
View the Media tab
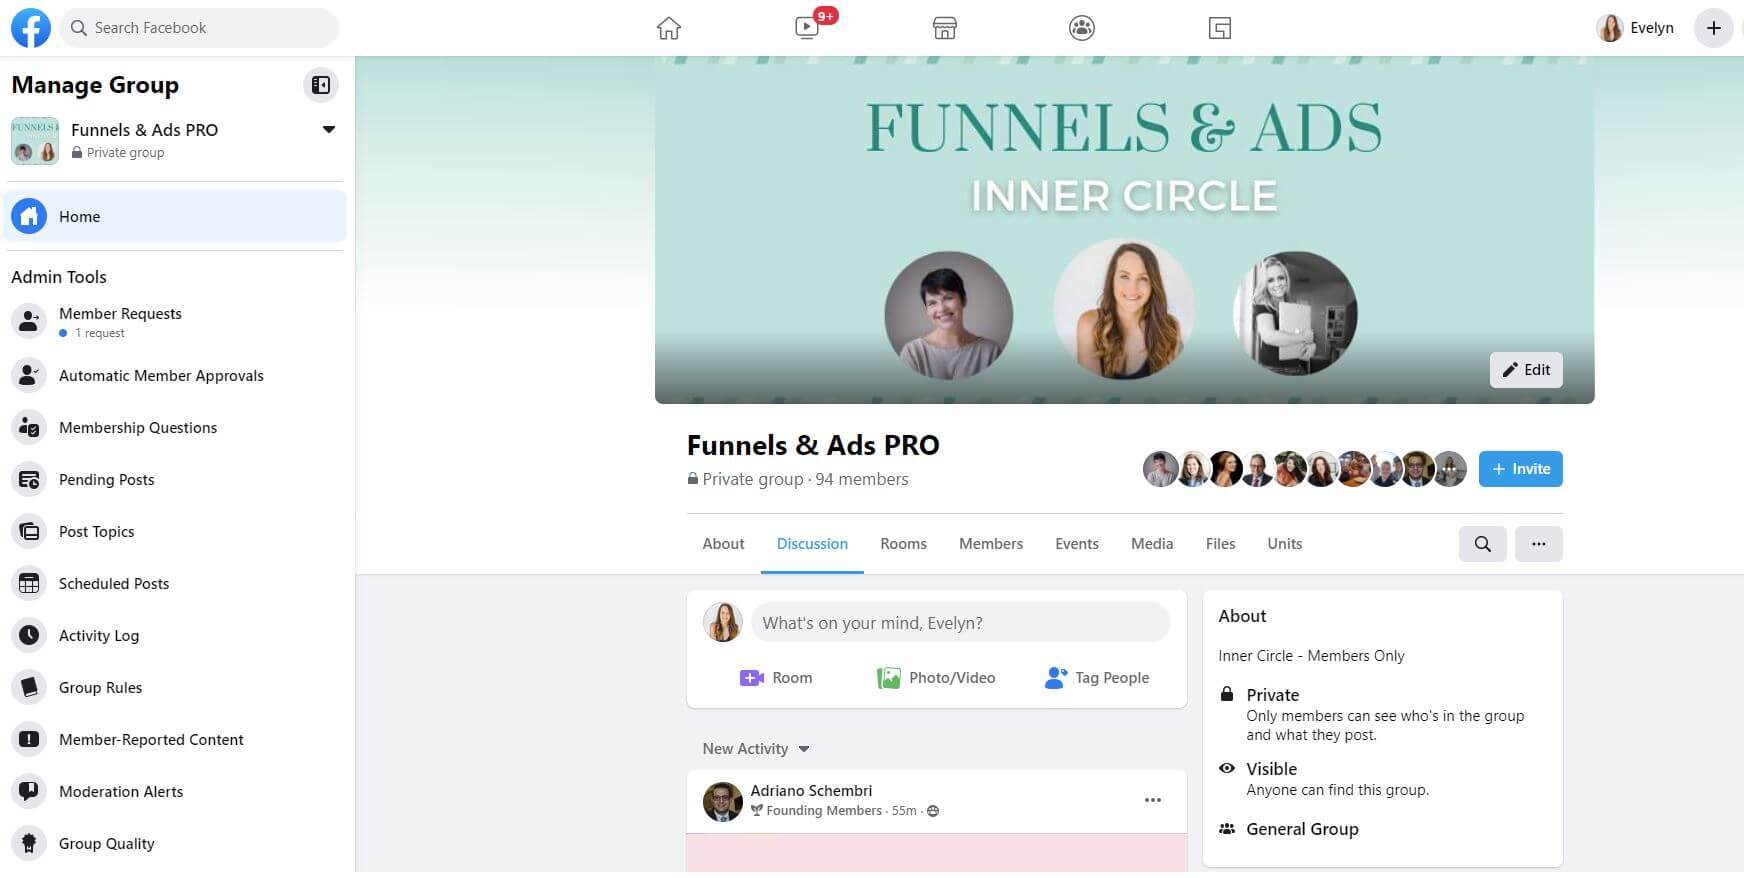(x=1152, y=544)
